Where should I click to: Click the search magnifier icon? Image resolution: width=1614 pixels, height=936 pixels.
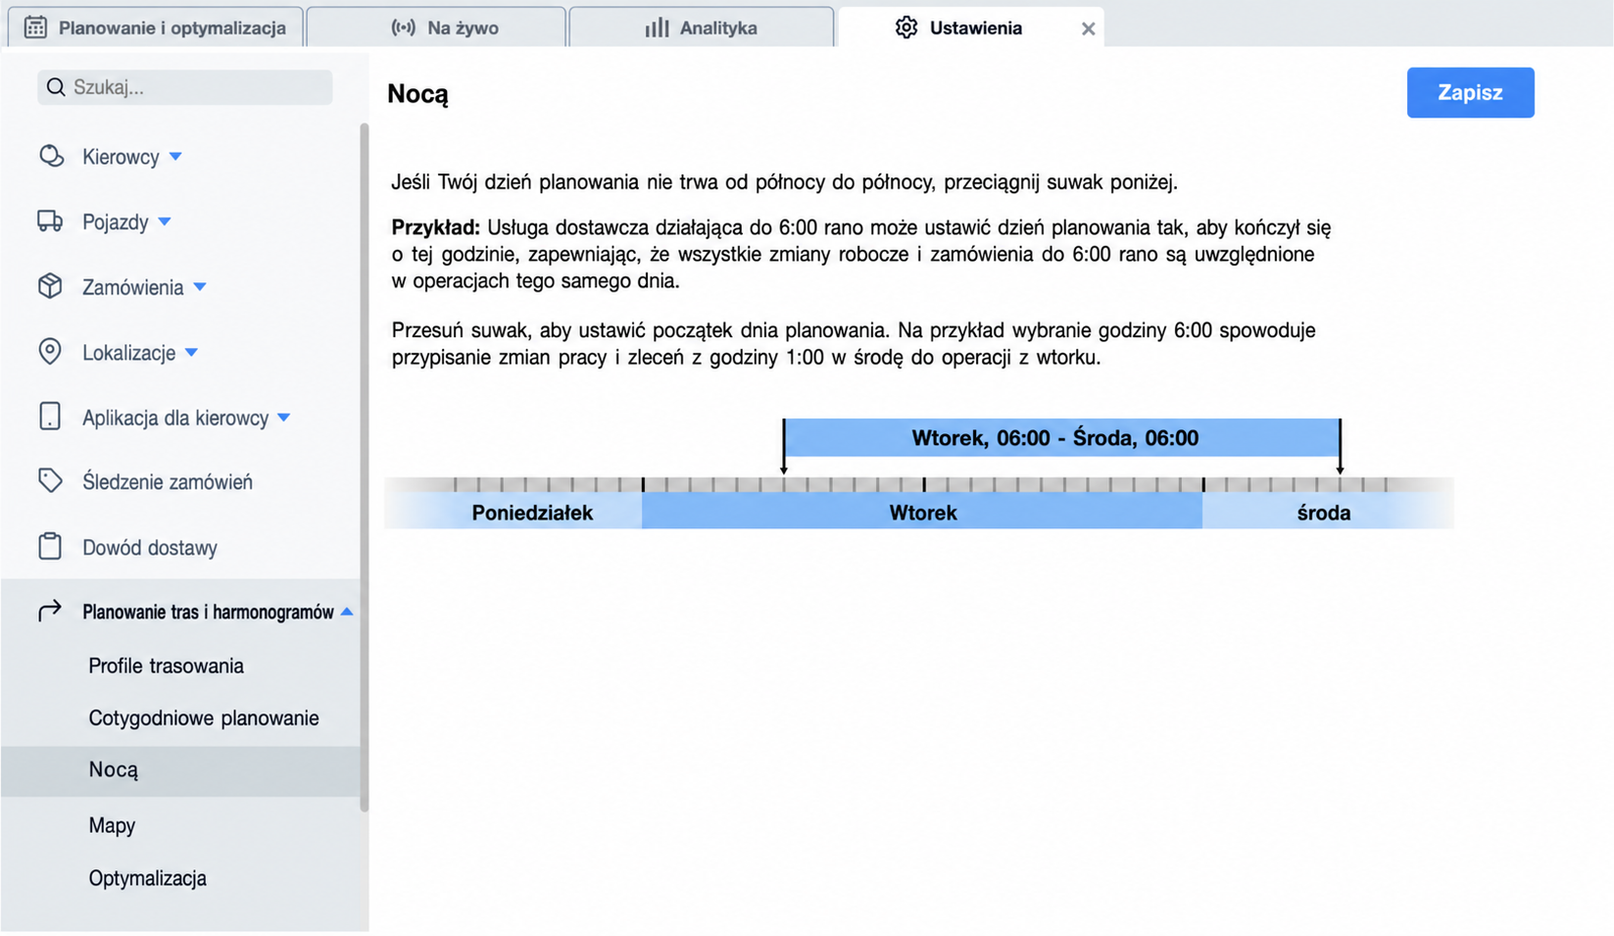pos(56,87)
